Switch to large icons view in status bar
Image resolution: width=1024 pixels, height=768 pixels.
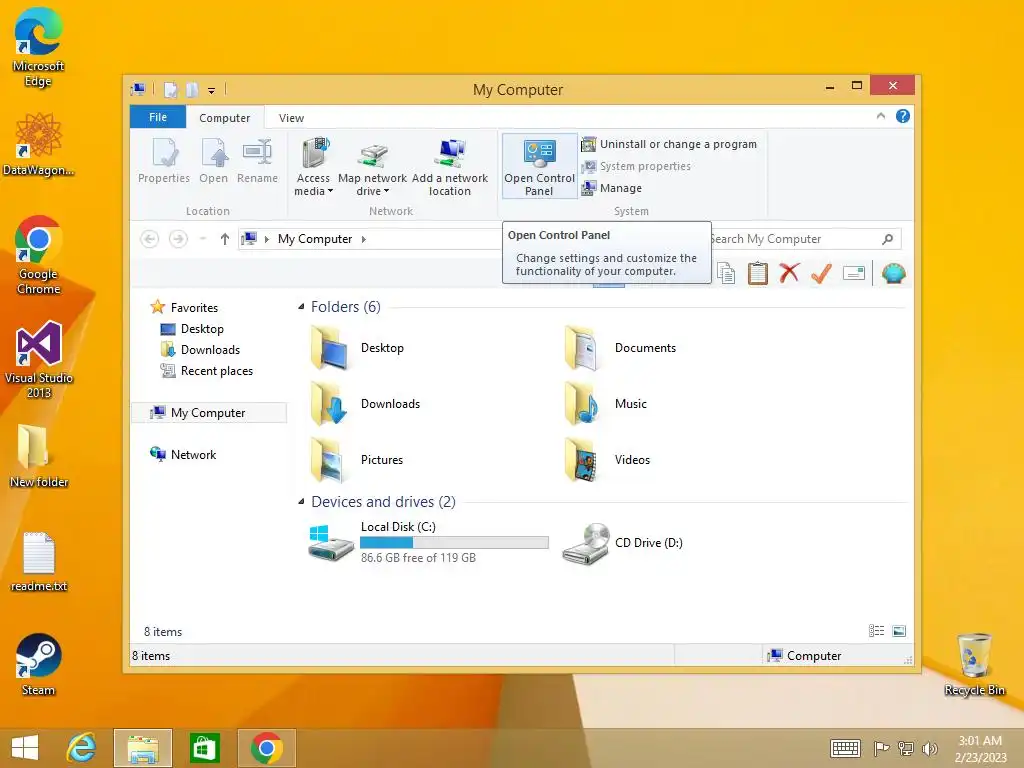pyautogui.click(x=899, y=631)
